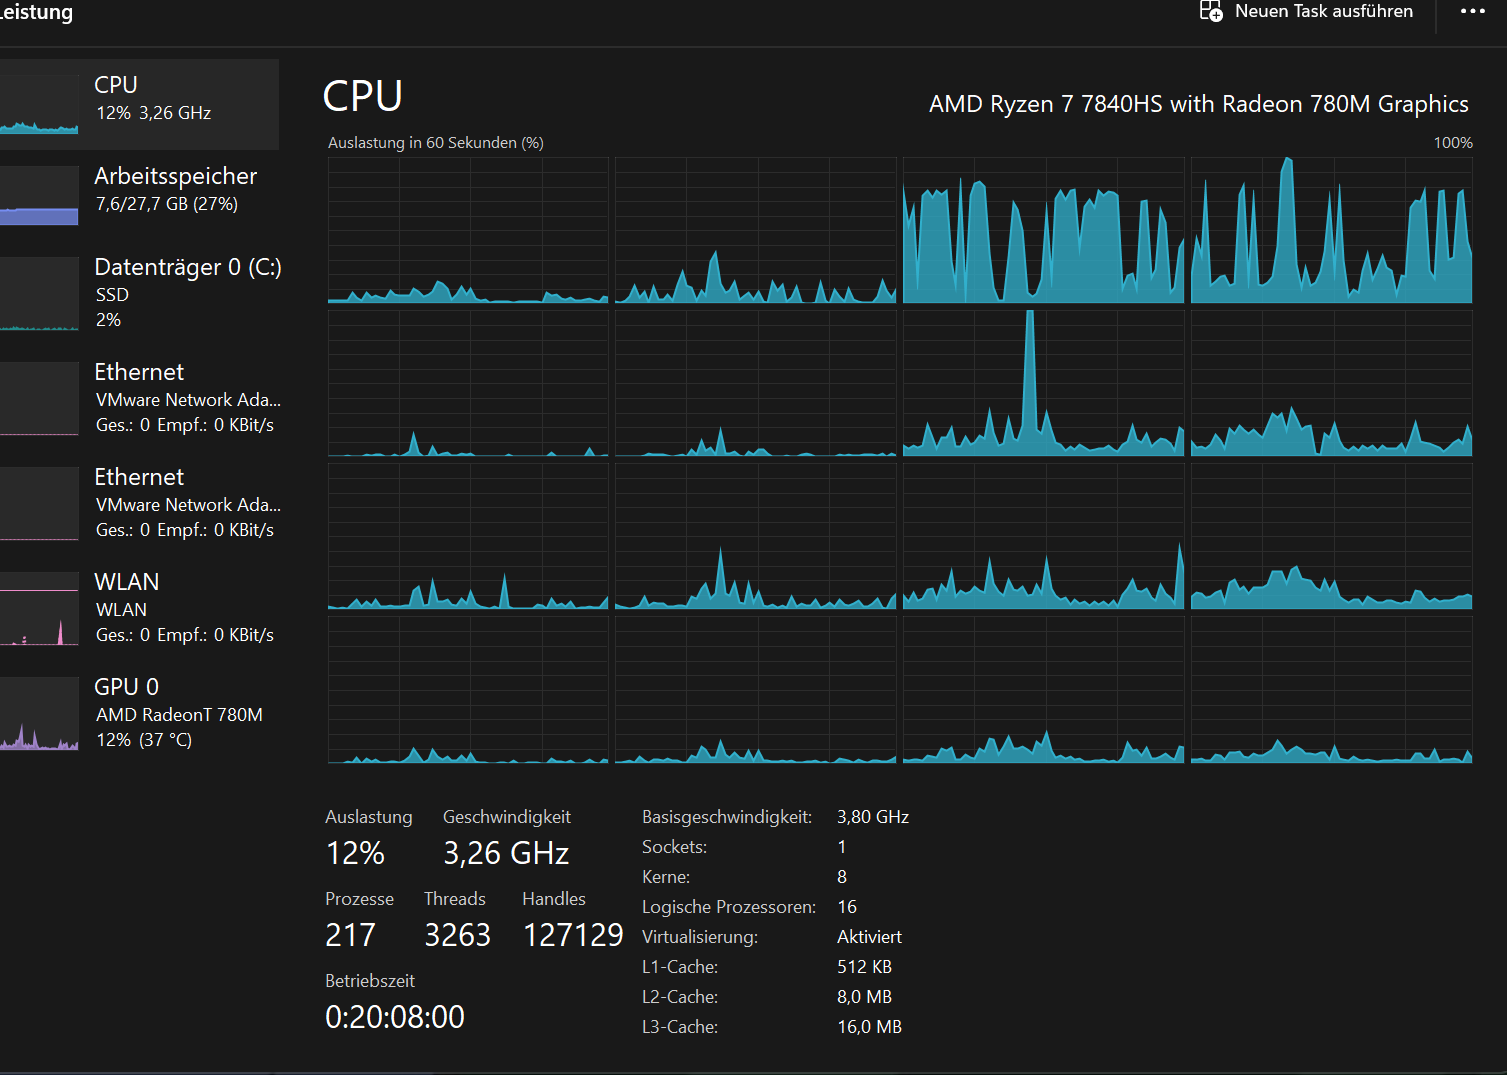Click the Prozesse label
1507x1075 pixels.
point(359,899)
